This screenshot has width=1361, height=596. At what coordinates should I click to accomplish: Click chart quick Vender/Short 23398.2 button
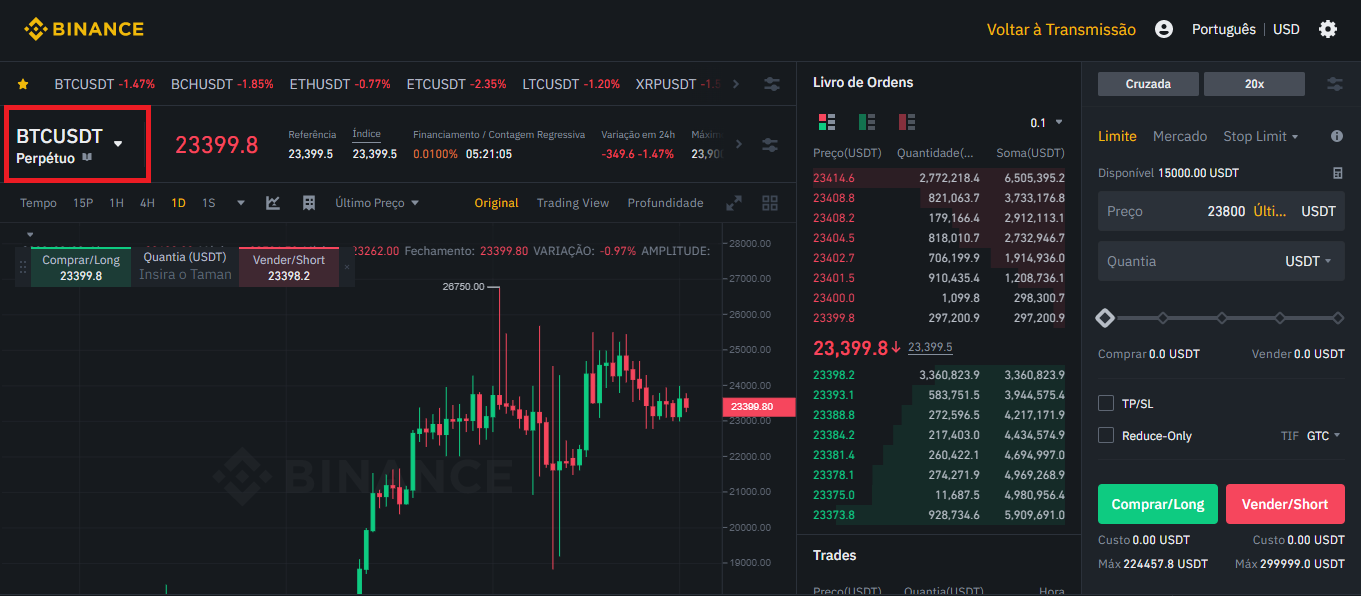(x=289, y=267)
